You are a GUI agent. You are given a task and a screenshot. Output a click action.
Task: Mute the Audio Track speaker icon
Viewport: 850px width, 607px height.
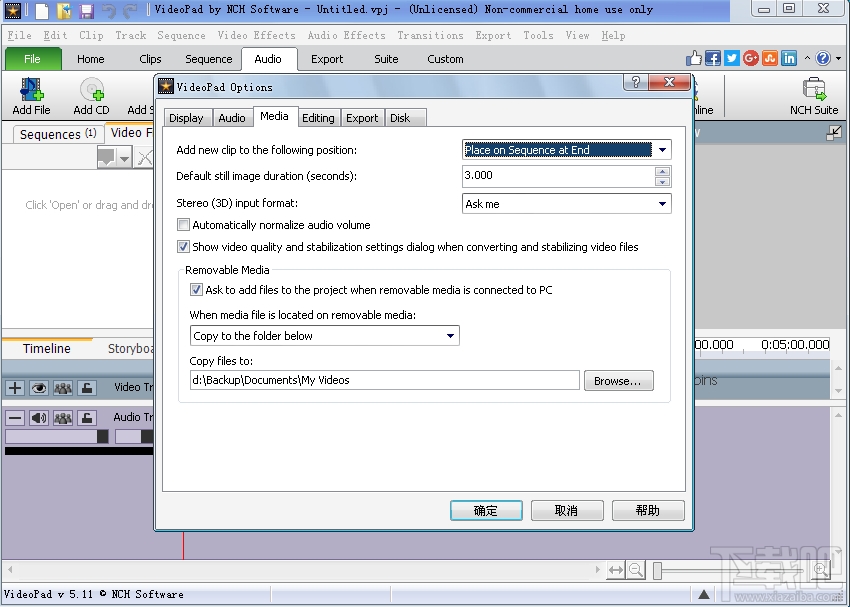click(x=39, y=417)
